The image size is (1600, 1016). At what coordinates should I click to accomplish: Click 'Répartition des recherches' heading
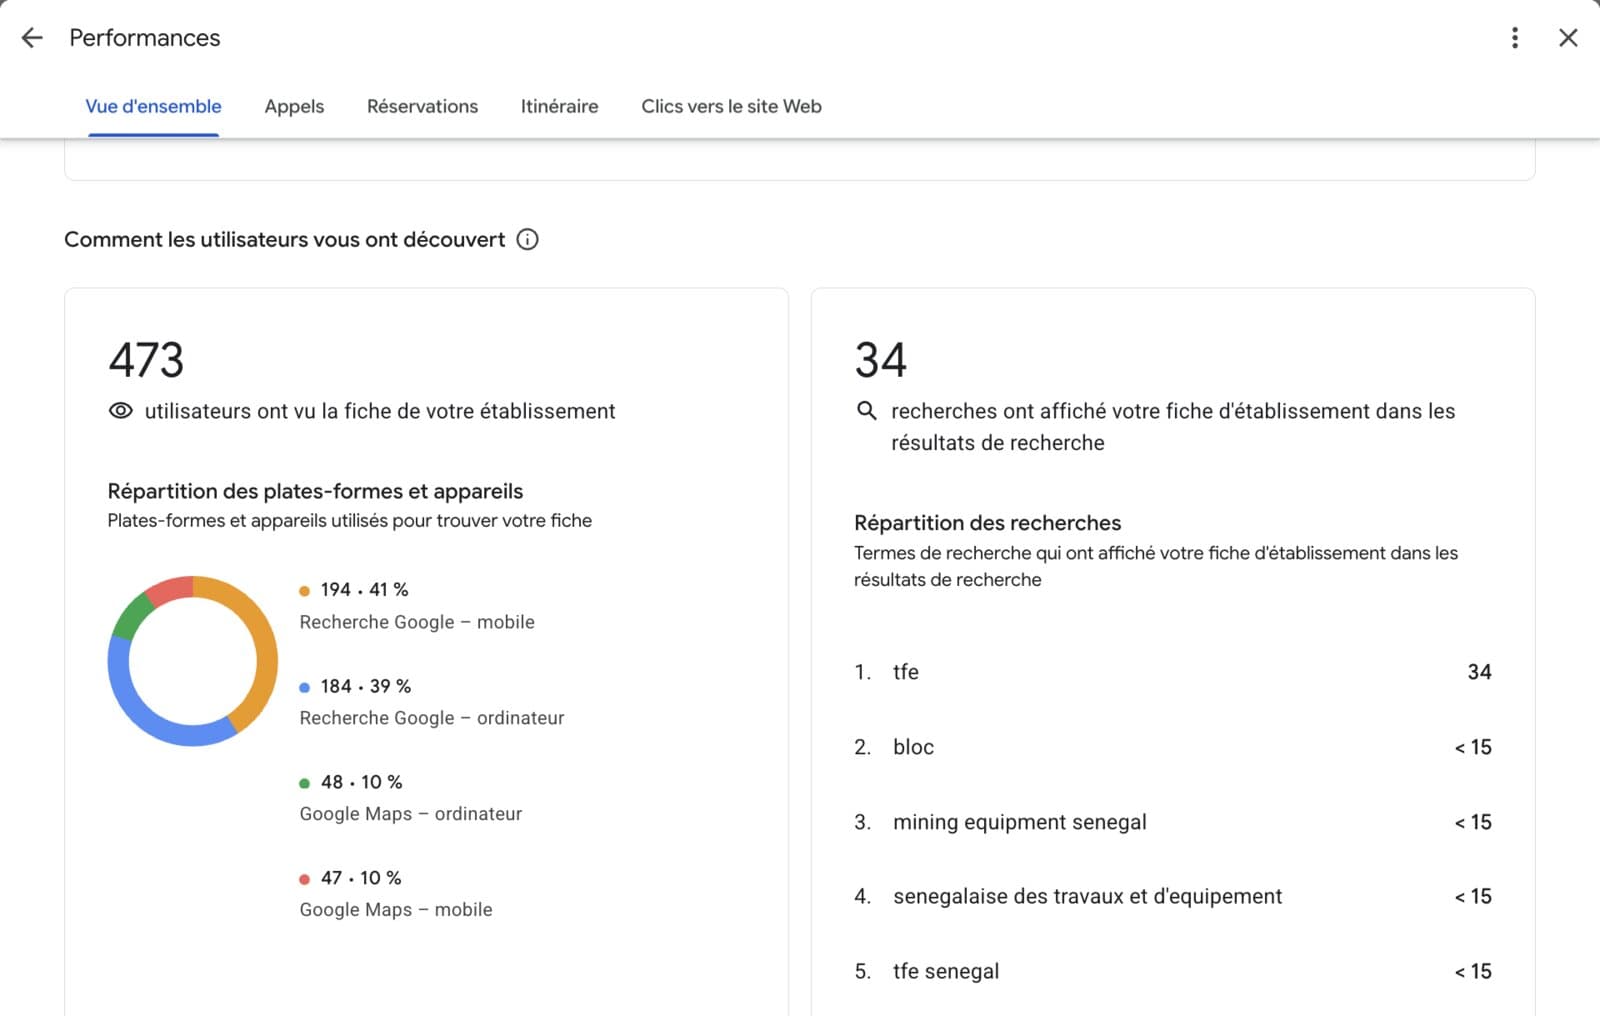987,523
